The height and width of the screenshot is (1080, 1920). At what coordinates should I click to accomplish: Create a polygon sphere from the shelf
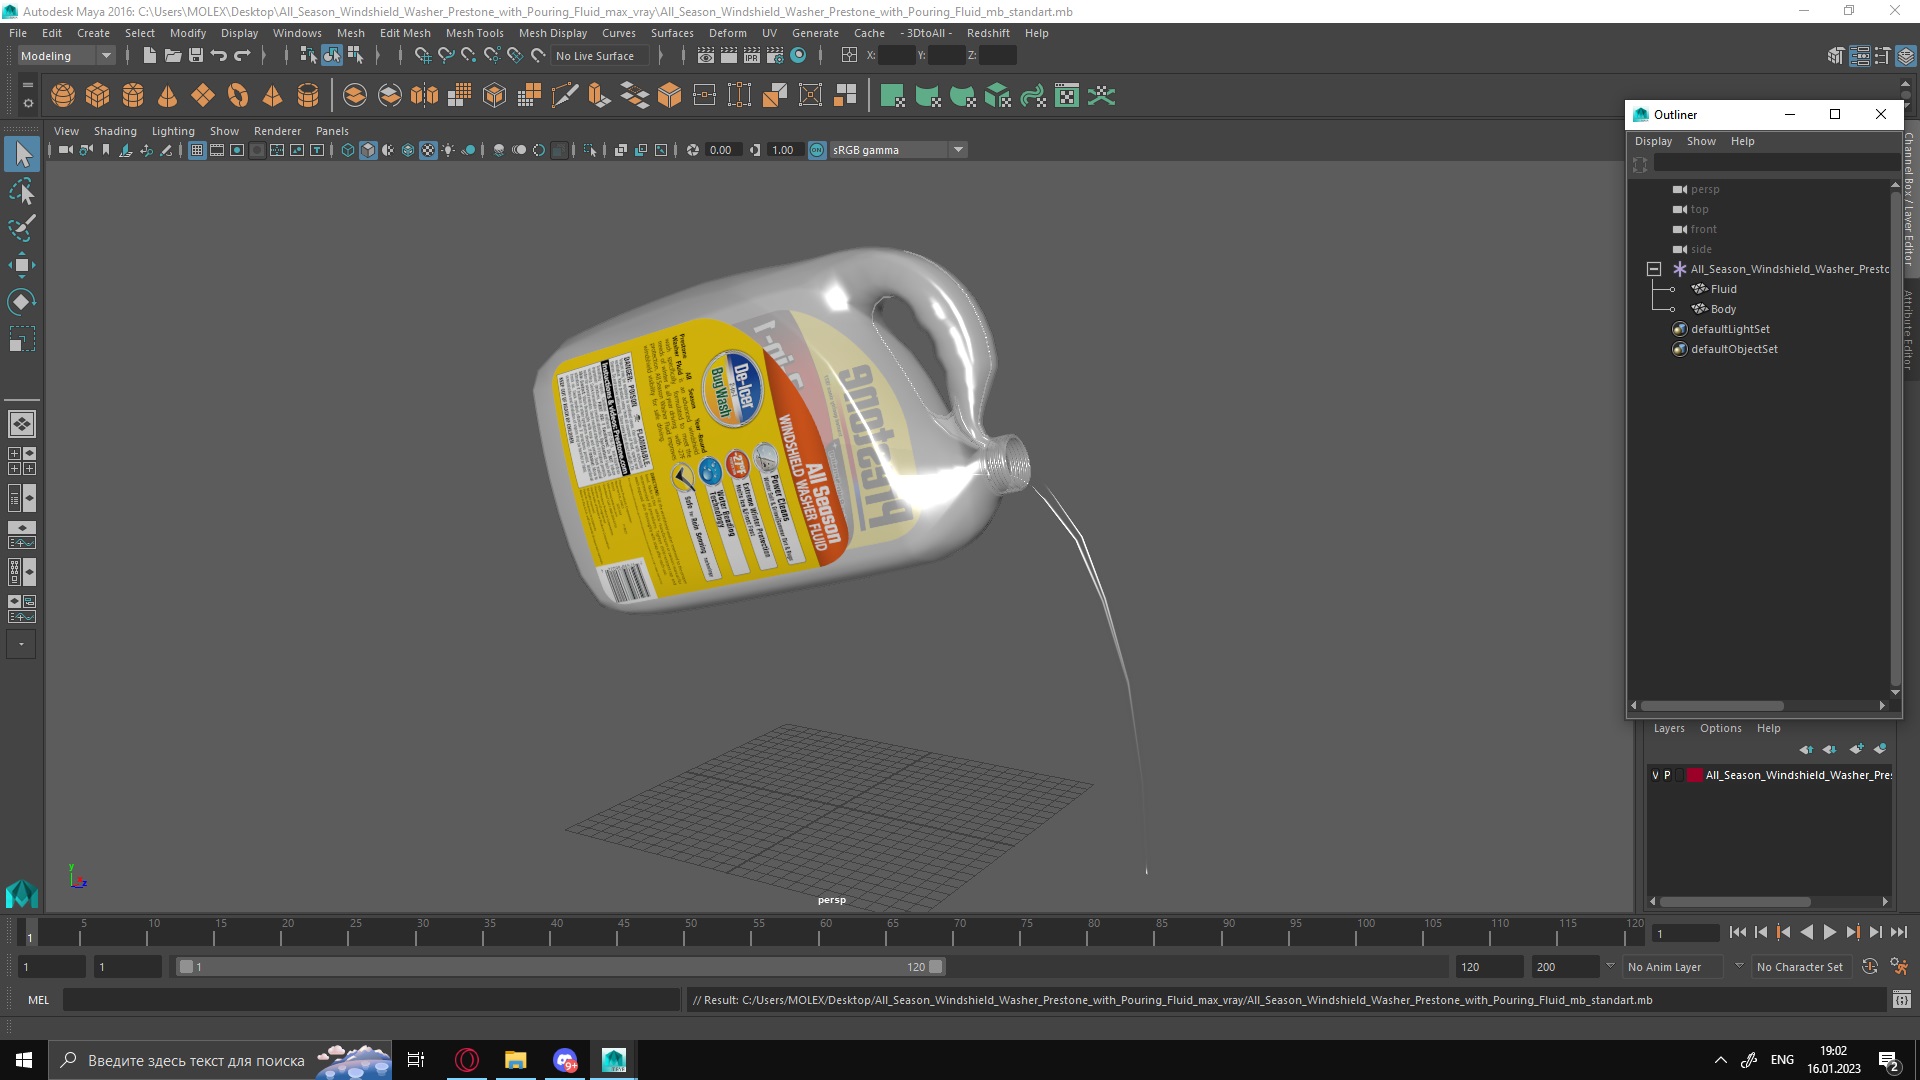point(62,96)
